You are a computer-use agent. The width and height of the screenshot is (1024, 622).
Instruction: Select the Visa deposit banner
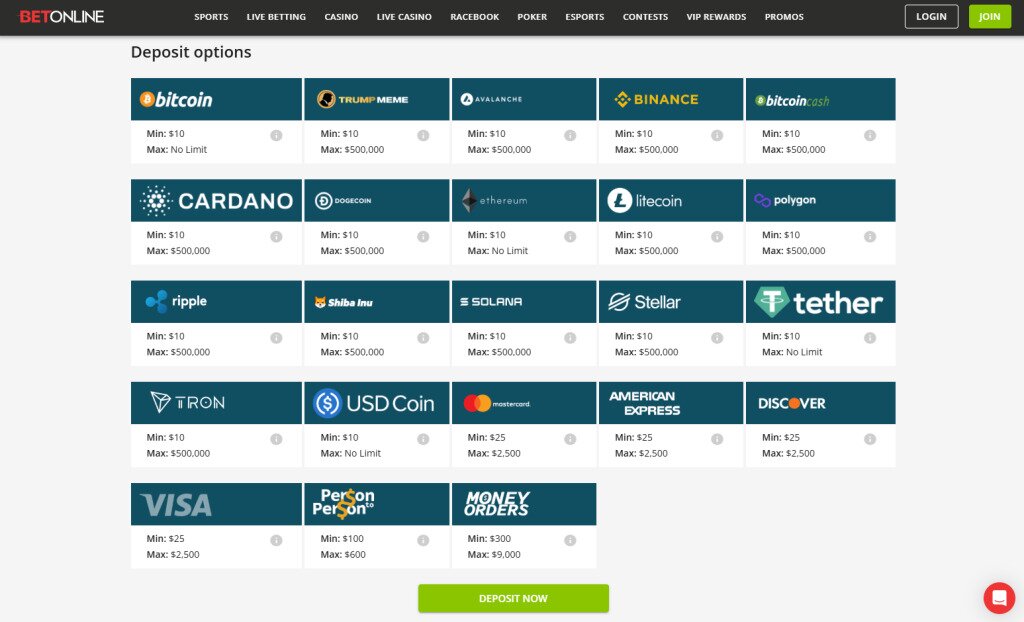pos(216,504)
